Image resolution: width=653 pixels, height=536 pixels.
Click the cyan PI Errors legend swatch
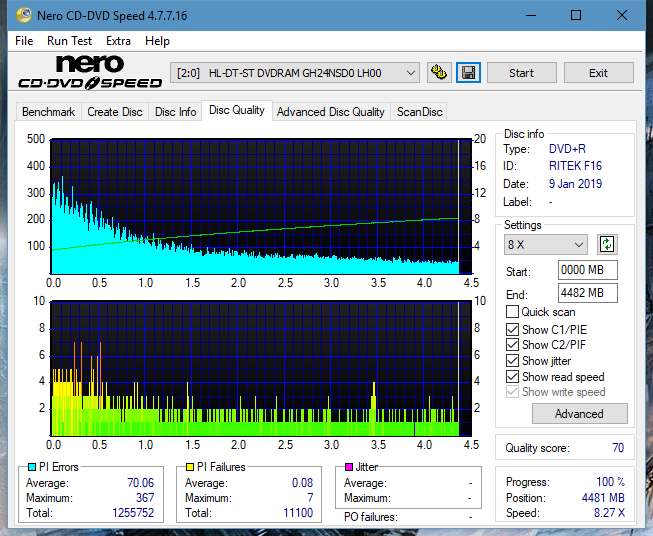pos(32,467)
